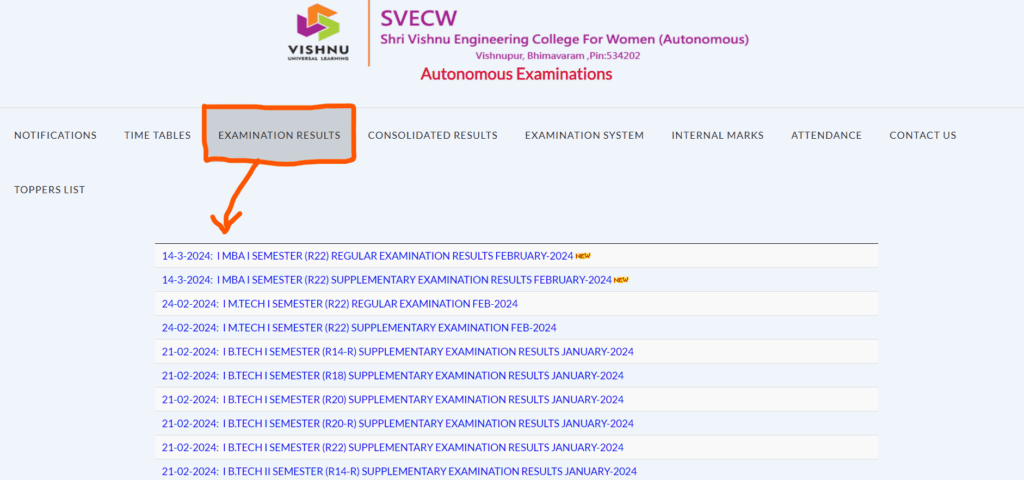Open I B.Tech I Semester (R22) Supplementary results

393,448
